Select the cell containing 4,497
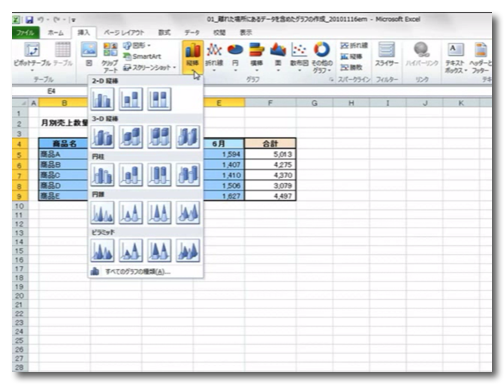504x384 pixels. point(270,196)
